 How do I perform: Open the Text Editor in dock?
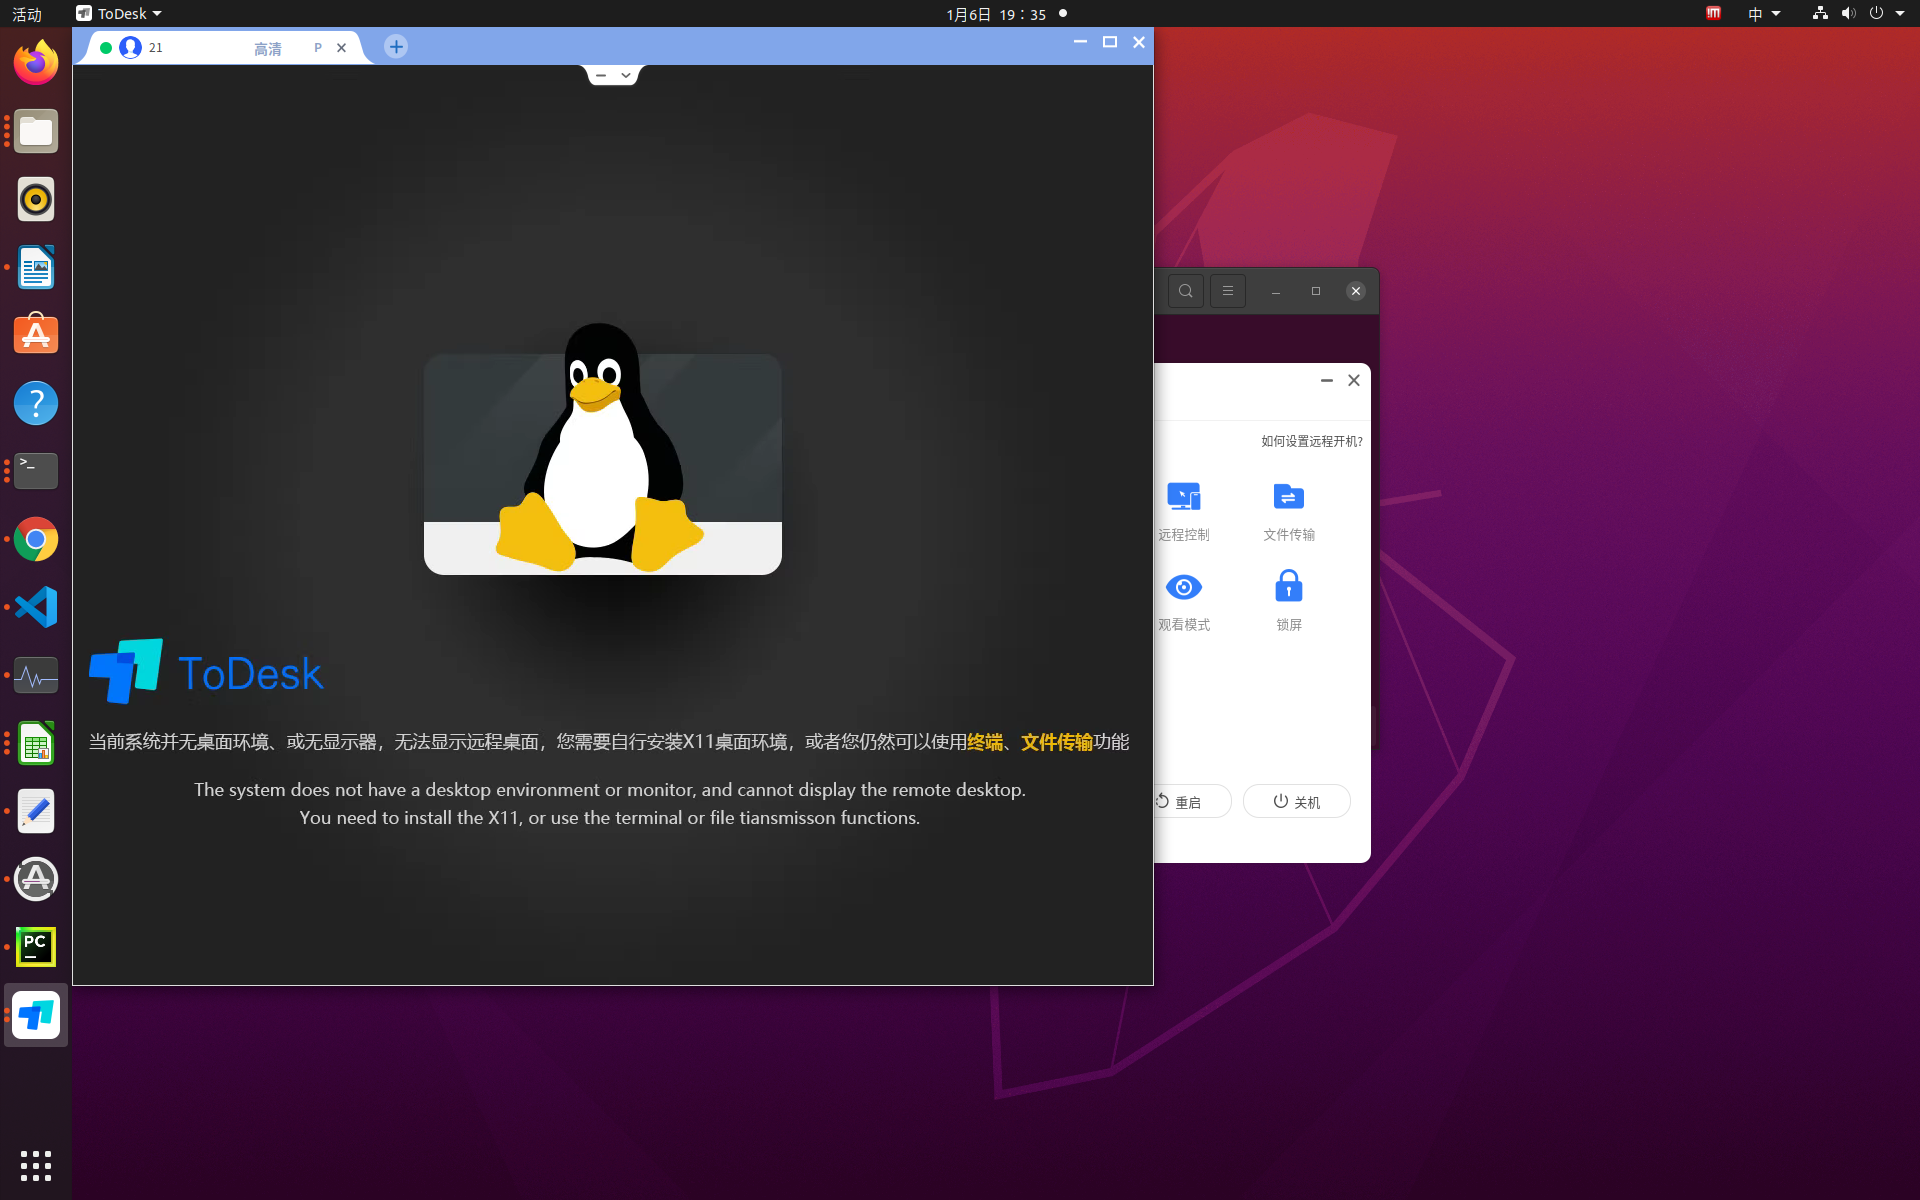pos(36,811)
